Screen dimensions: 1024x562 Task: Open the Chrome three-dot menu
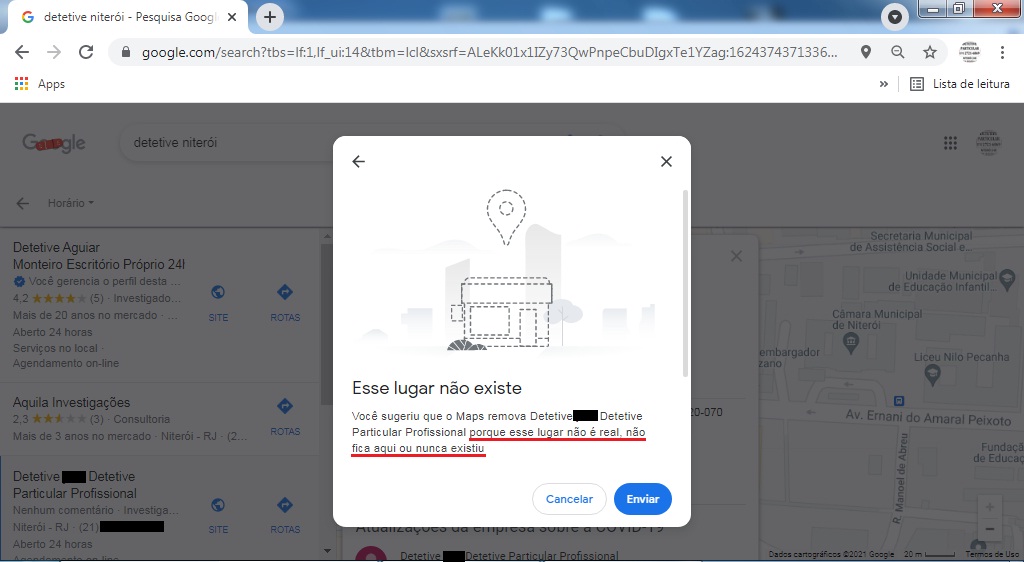click(x=1002, y=52)
